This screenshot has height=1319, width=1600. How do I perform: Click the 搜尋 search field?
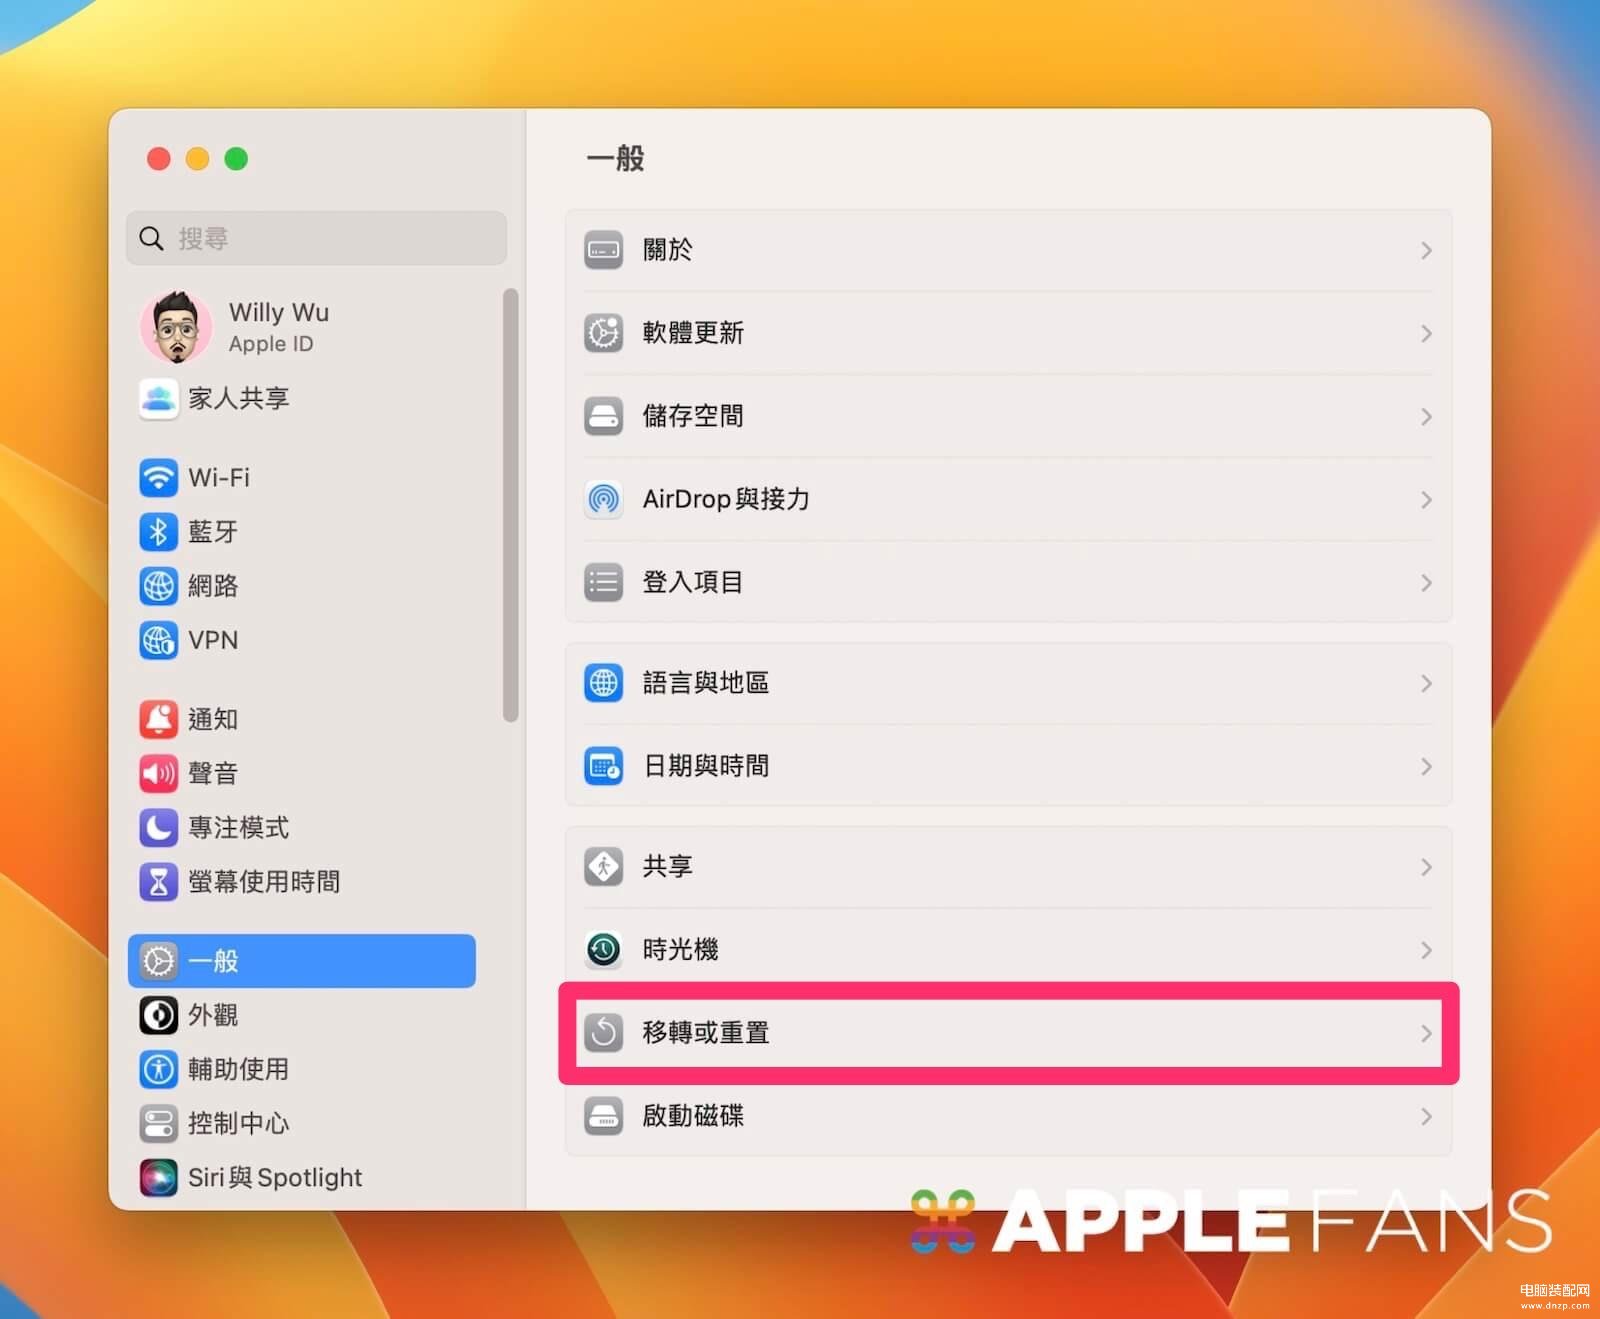coord(316,238)
